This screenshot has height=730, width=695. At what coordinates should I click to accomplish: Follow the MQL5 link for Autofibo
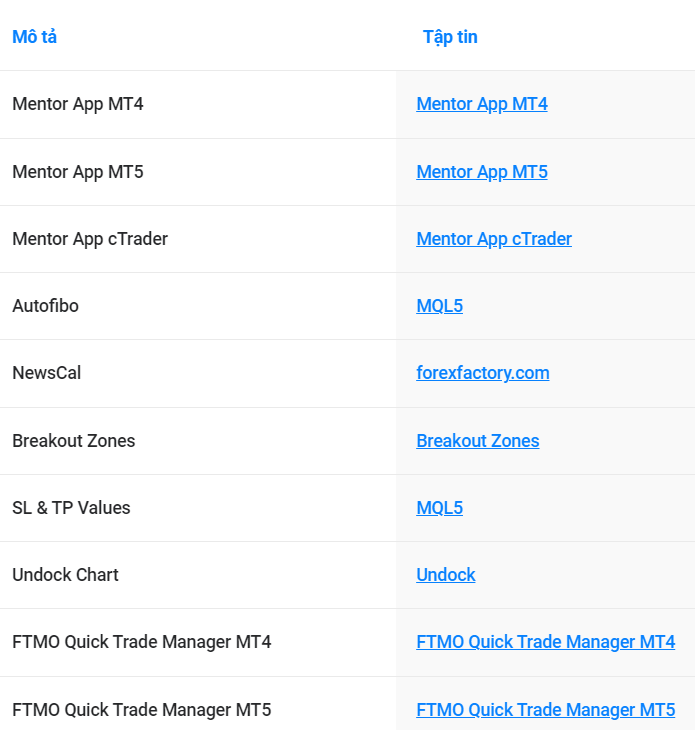click(439, 306)
